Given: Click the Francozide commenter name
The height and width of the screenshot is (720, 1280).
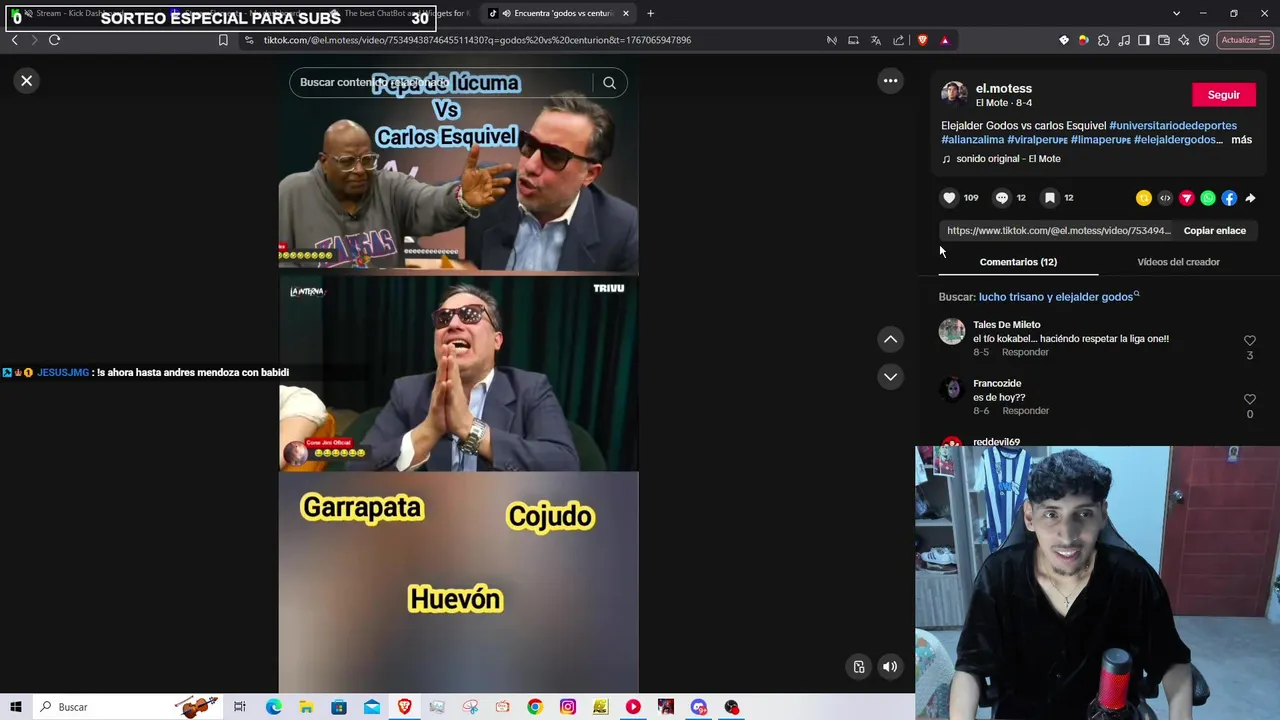Looking at the screenshot, I should 997,384.
